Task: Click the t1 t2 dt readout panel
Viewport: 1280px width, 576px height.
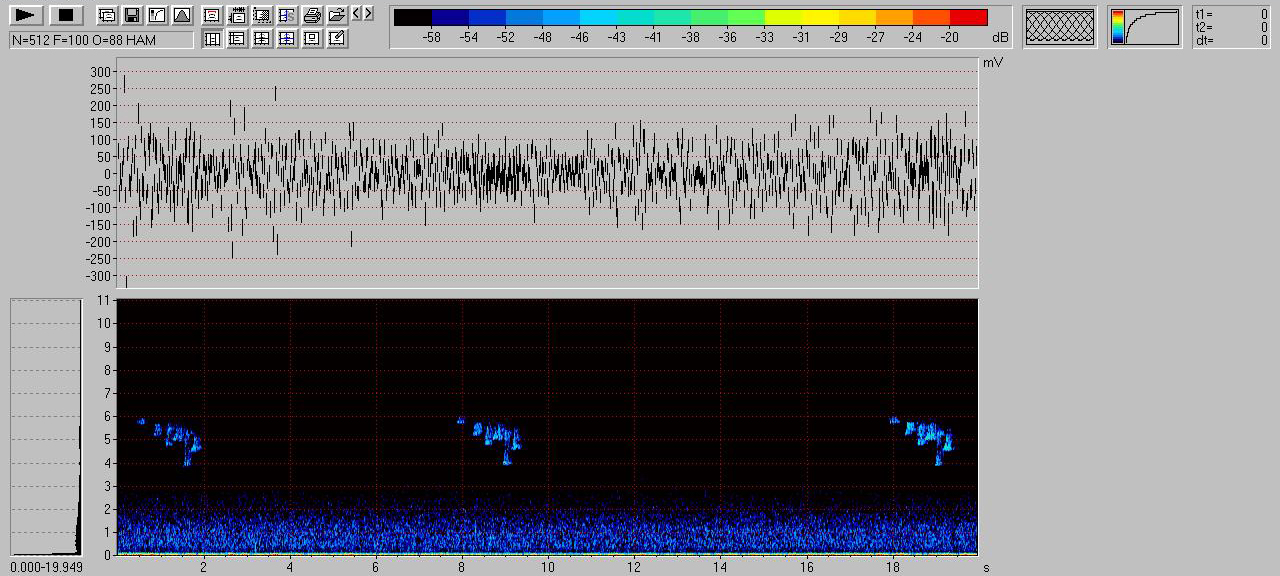Action: (x=1232, y=27)
